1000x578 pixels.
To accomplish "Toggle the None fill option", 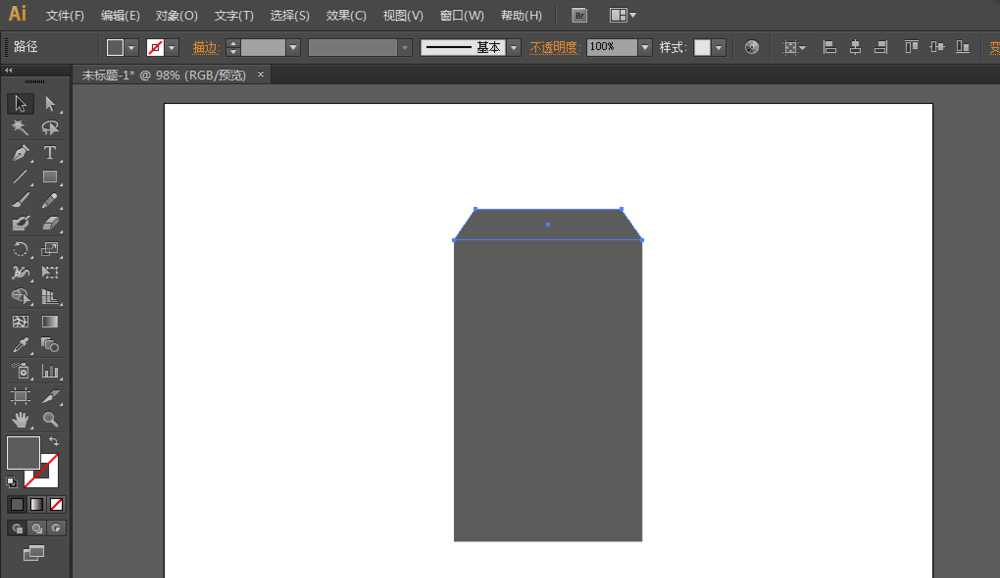I will point(56,504).
